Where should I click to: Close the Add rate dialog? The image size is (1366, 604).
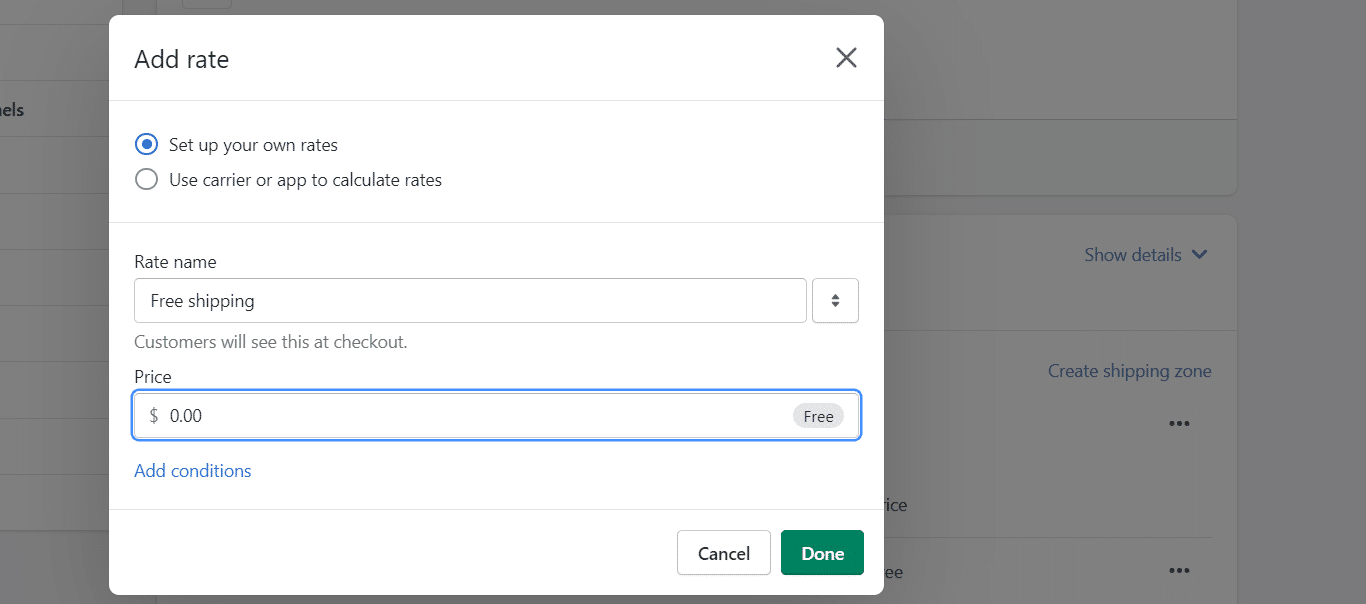[846, 58]
